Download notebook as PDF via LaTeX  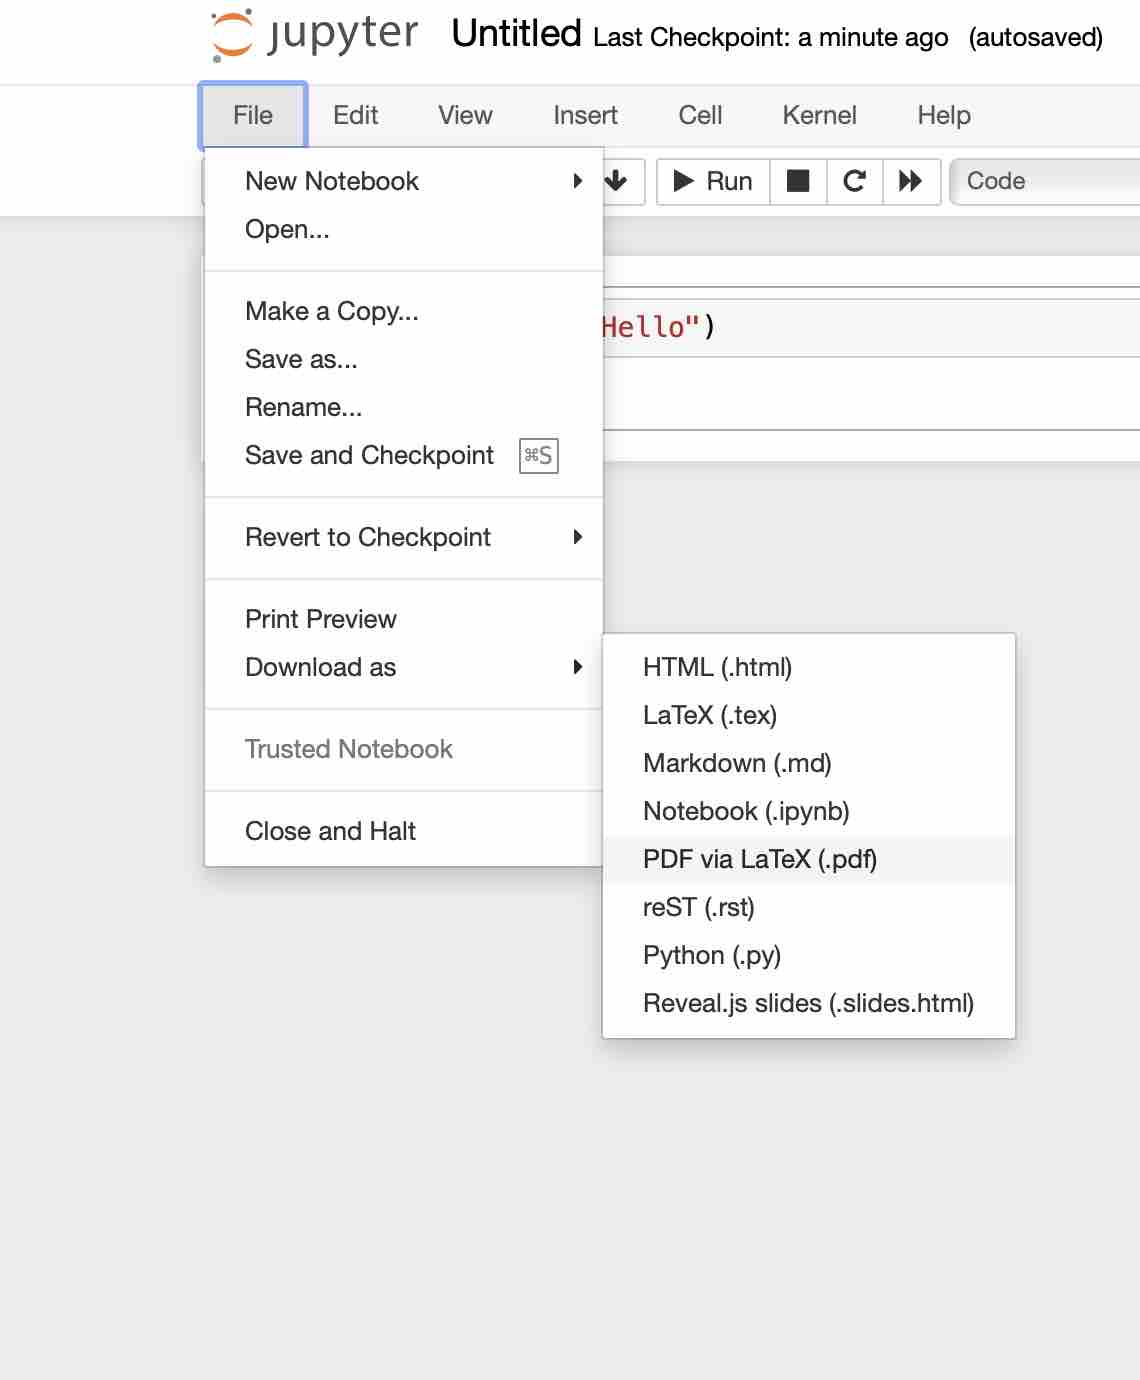click(x=760, y=858)
